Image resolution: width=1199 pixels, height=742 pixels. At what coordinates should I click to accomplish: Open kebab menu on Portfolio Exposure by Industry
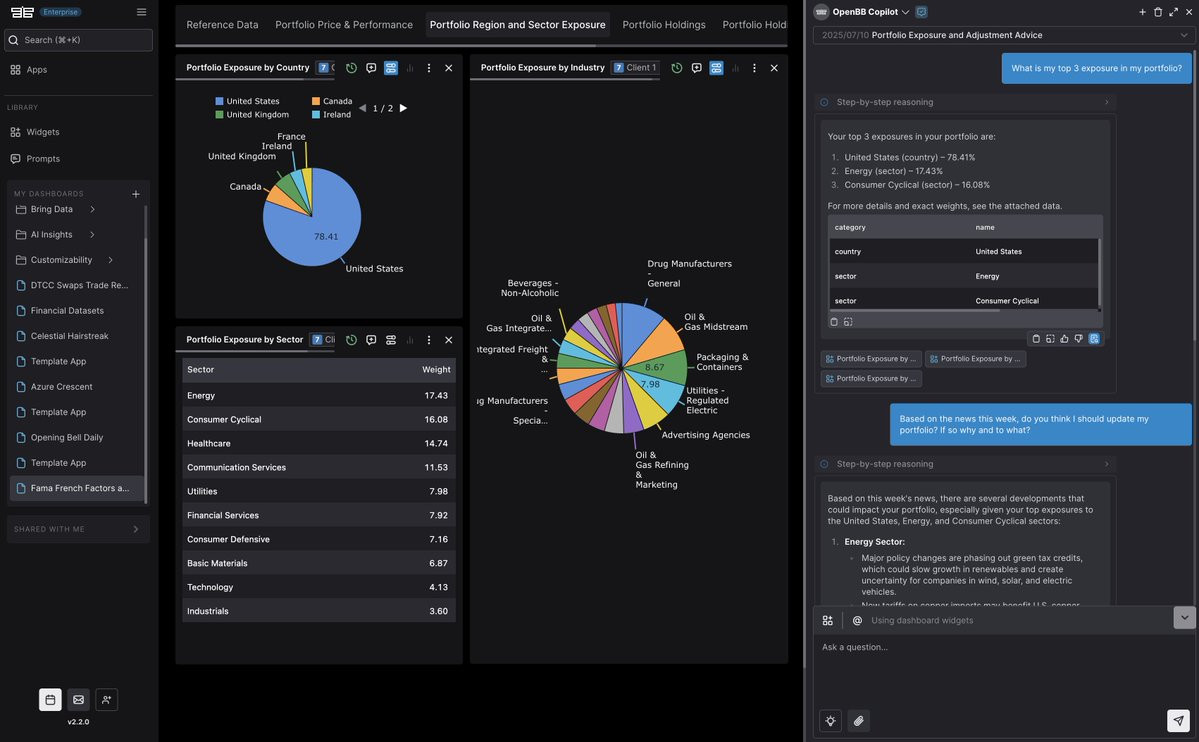click(x=754, y=68)
